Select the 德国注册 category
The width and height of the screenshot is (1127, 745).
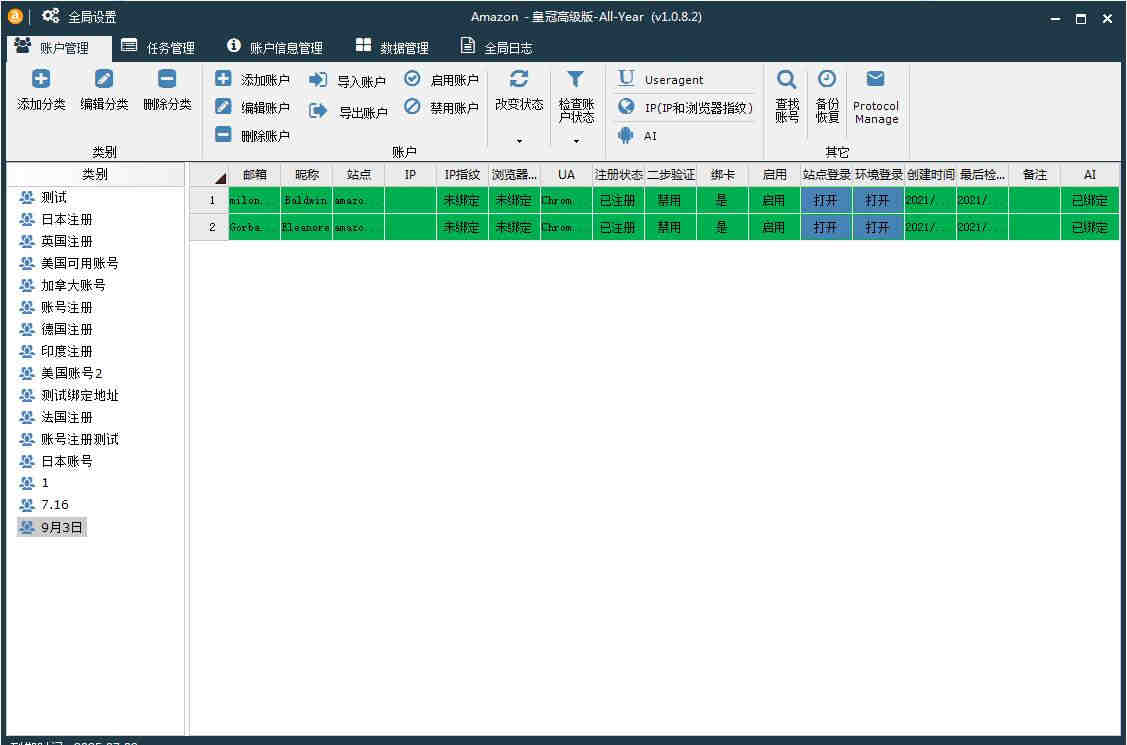click(67, 330)
